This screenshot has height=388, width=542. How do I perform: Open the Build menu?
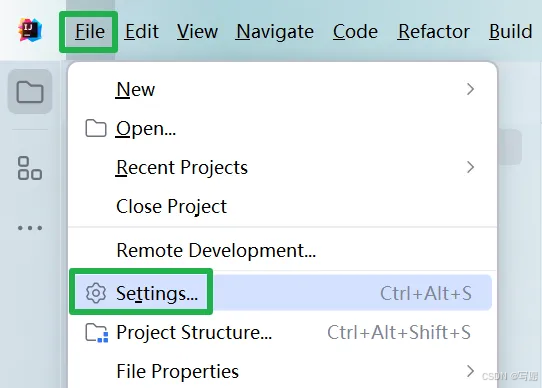click(x=511, y=32)
